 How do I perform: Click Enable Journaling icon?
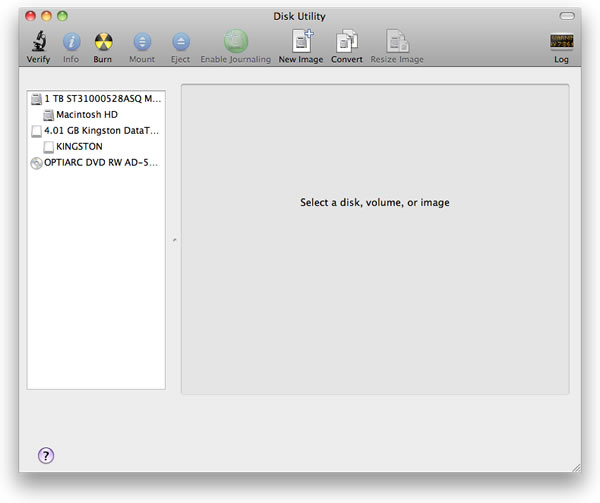coord(235,42)
